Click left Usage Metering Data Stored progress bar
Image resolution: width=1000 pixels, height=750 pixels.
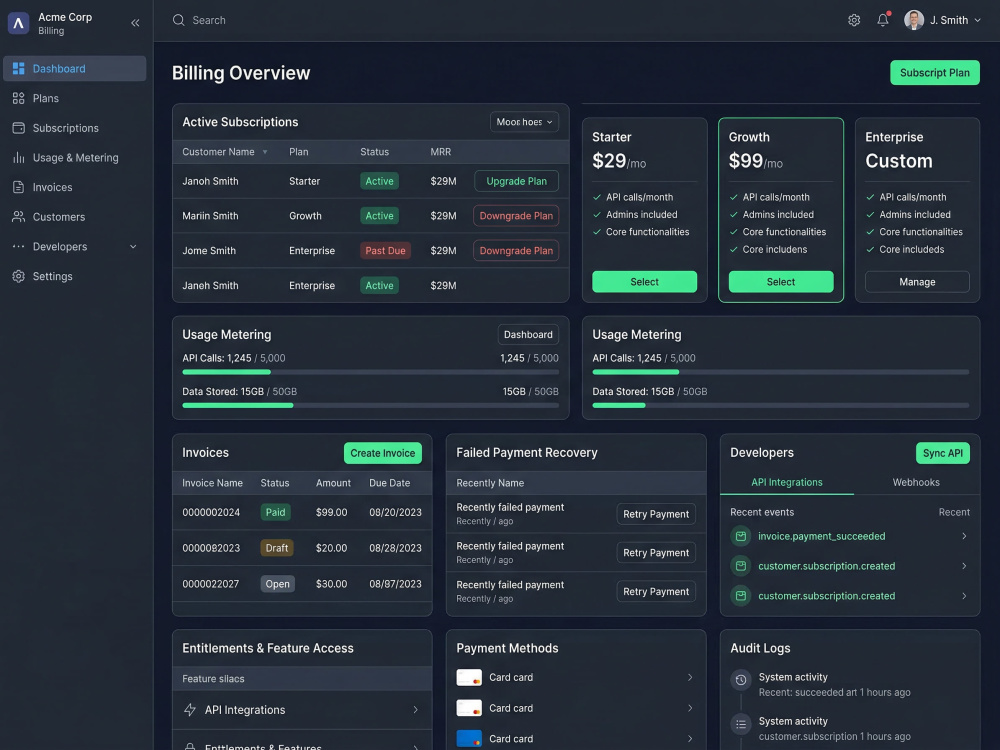[x=371, y=405]
